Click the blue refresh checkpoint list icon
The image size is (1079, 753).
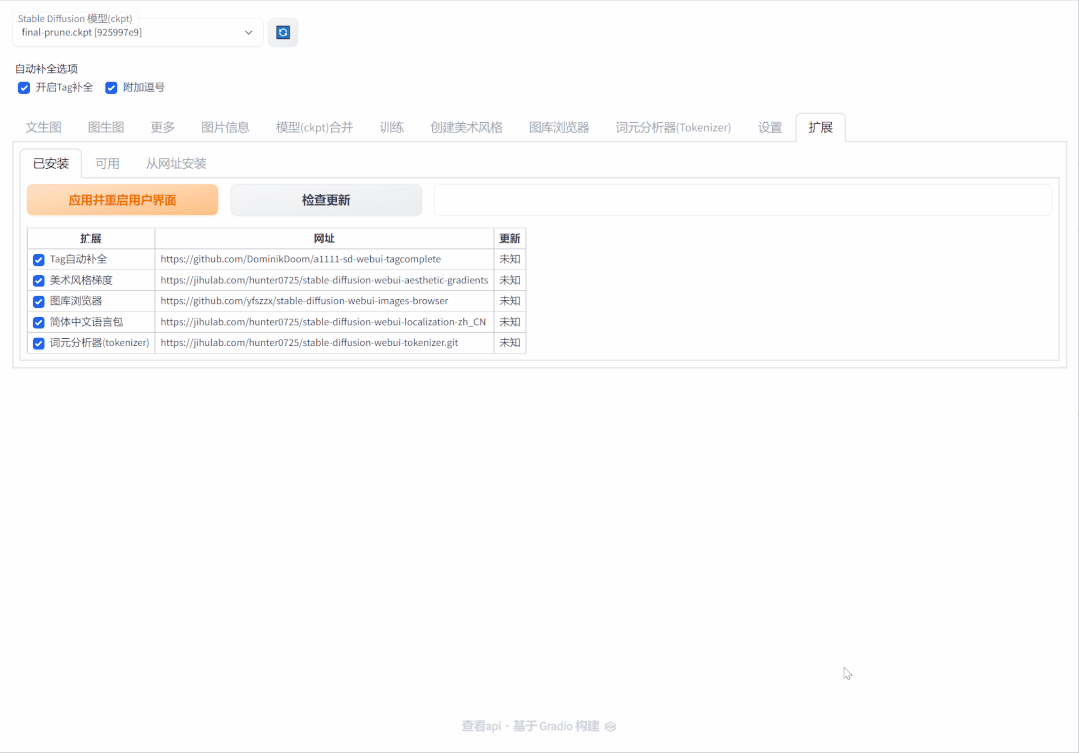tap(282, 32)
